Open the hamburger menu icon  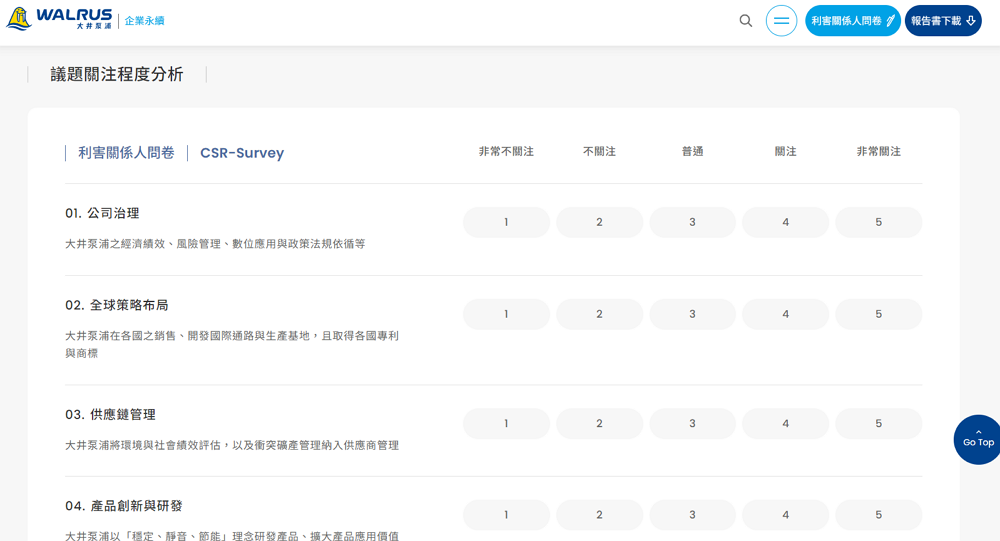tap(781, 21)
